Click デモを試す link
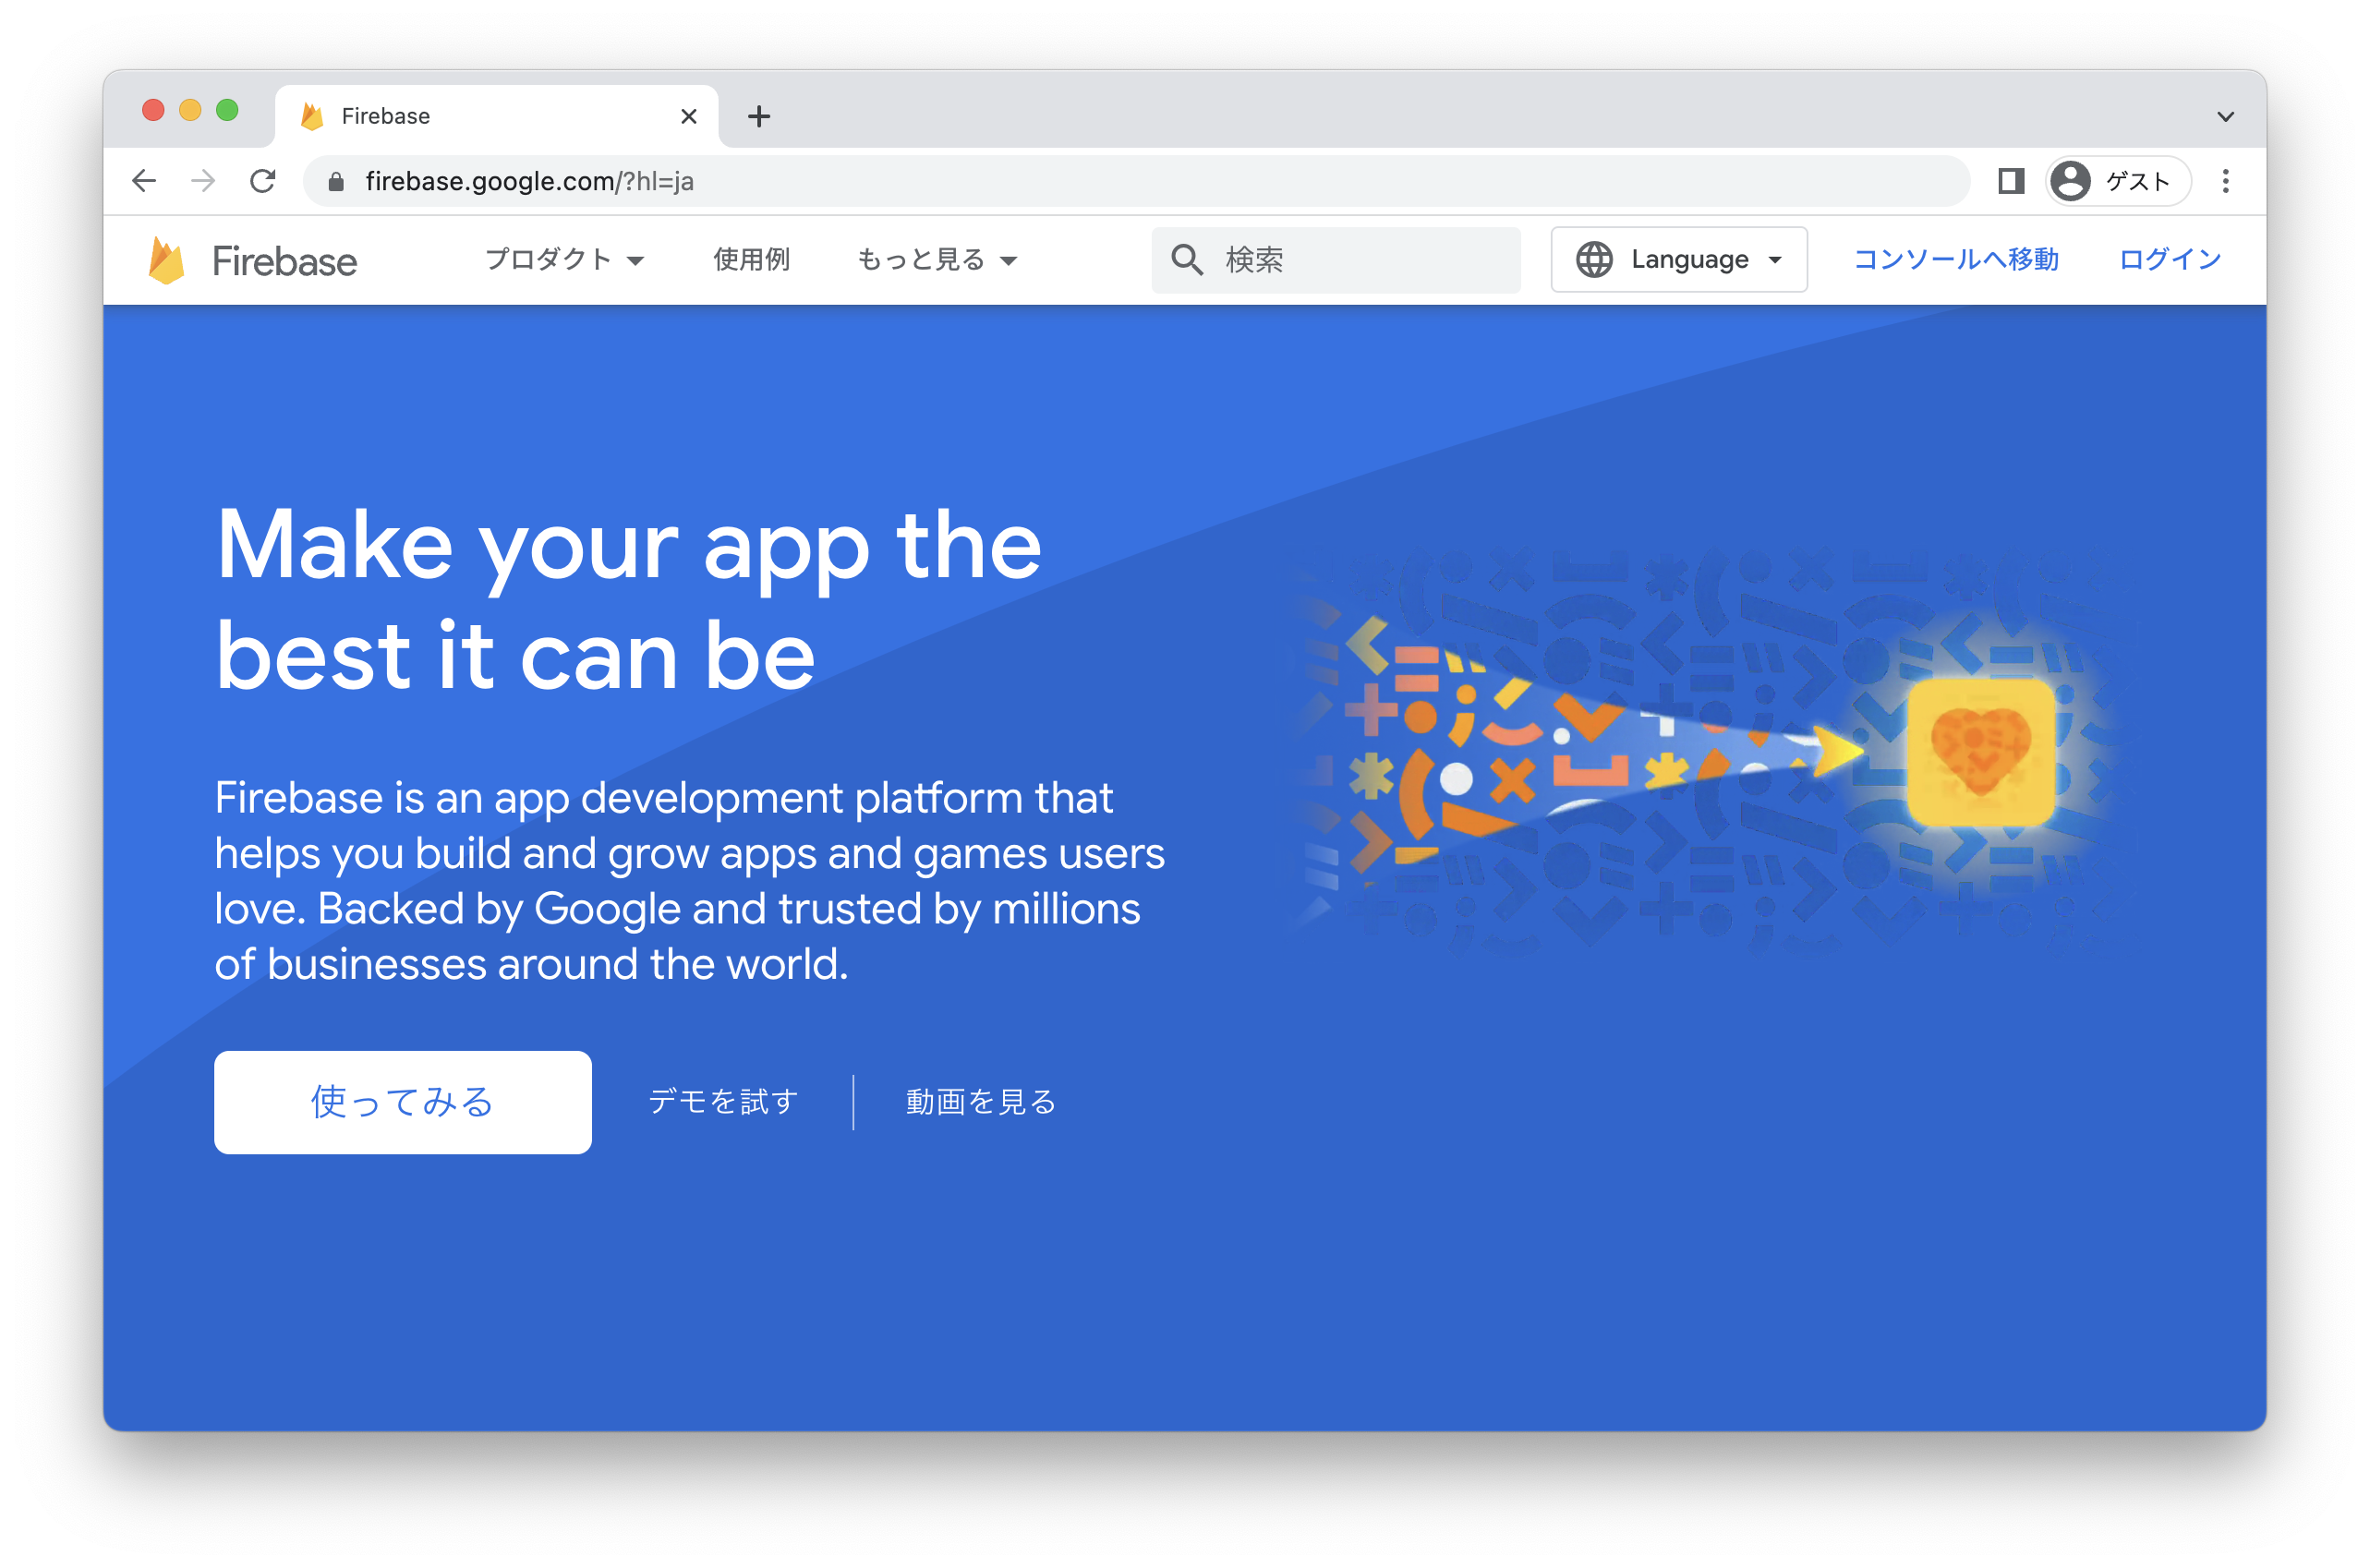2370x1568 pixels. pos(723,1102)
